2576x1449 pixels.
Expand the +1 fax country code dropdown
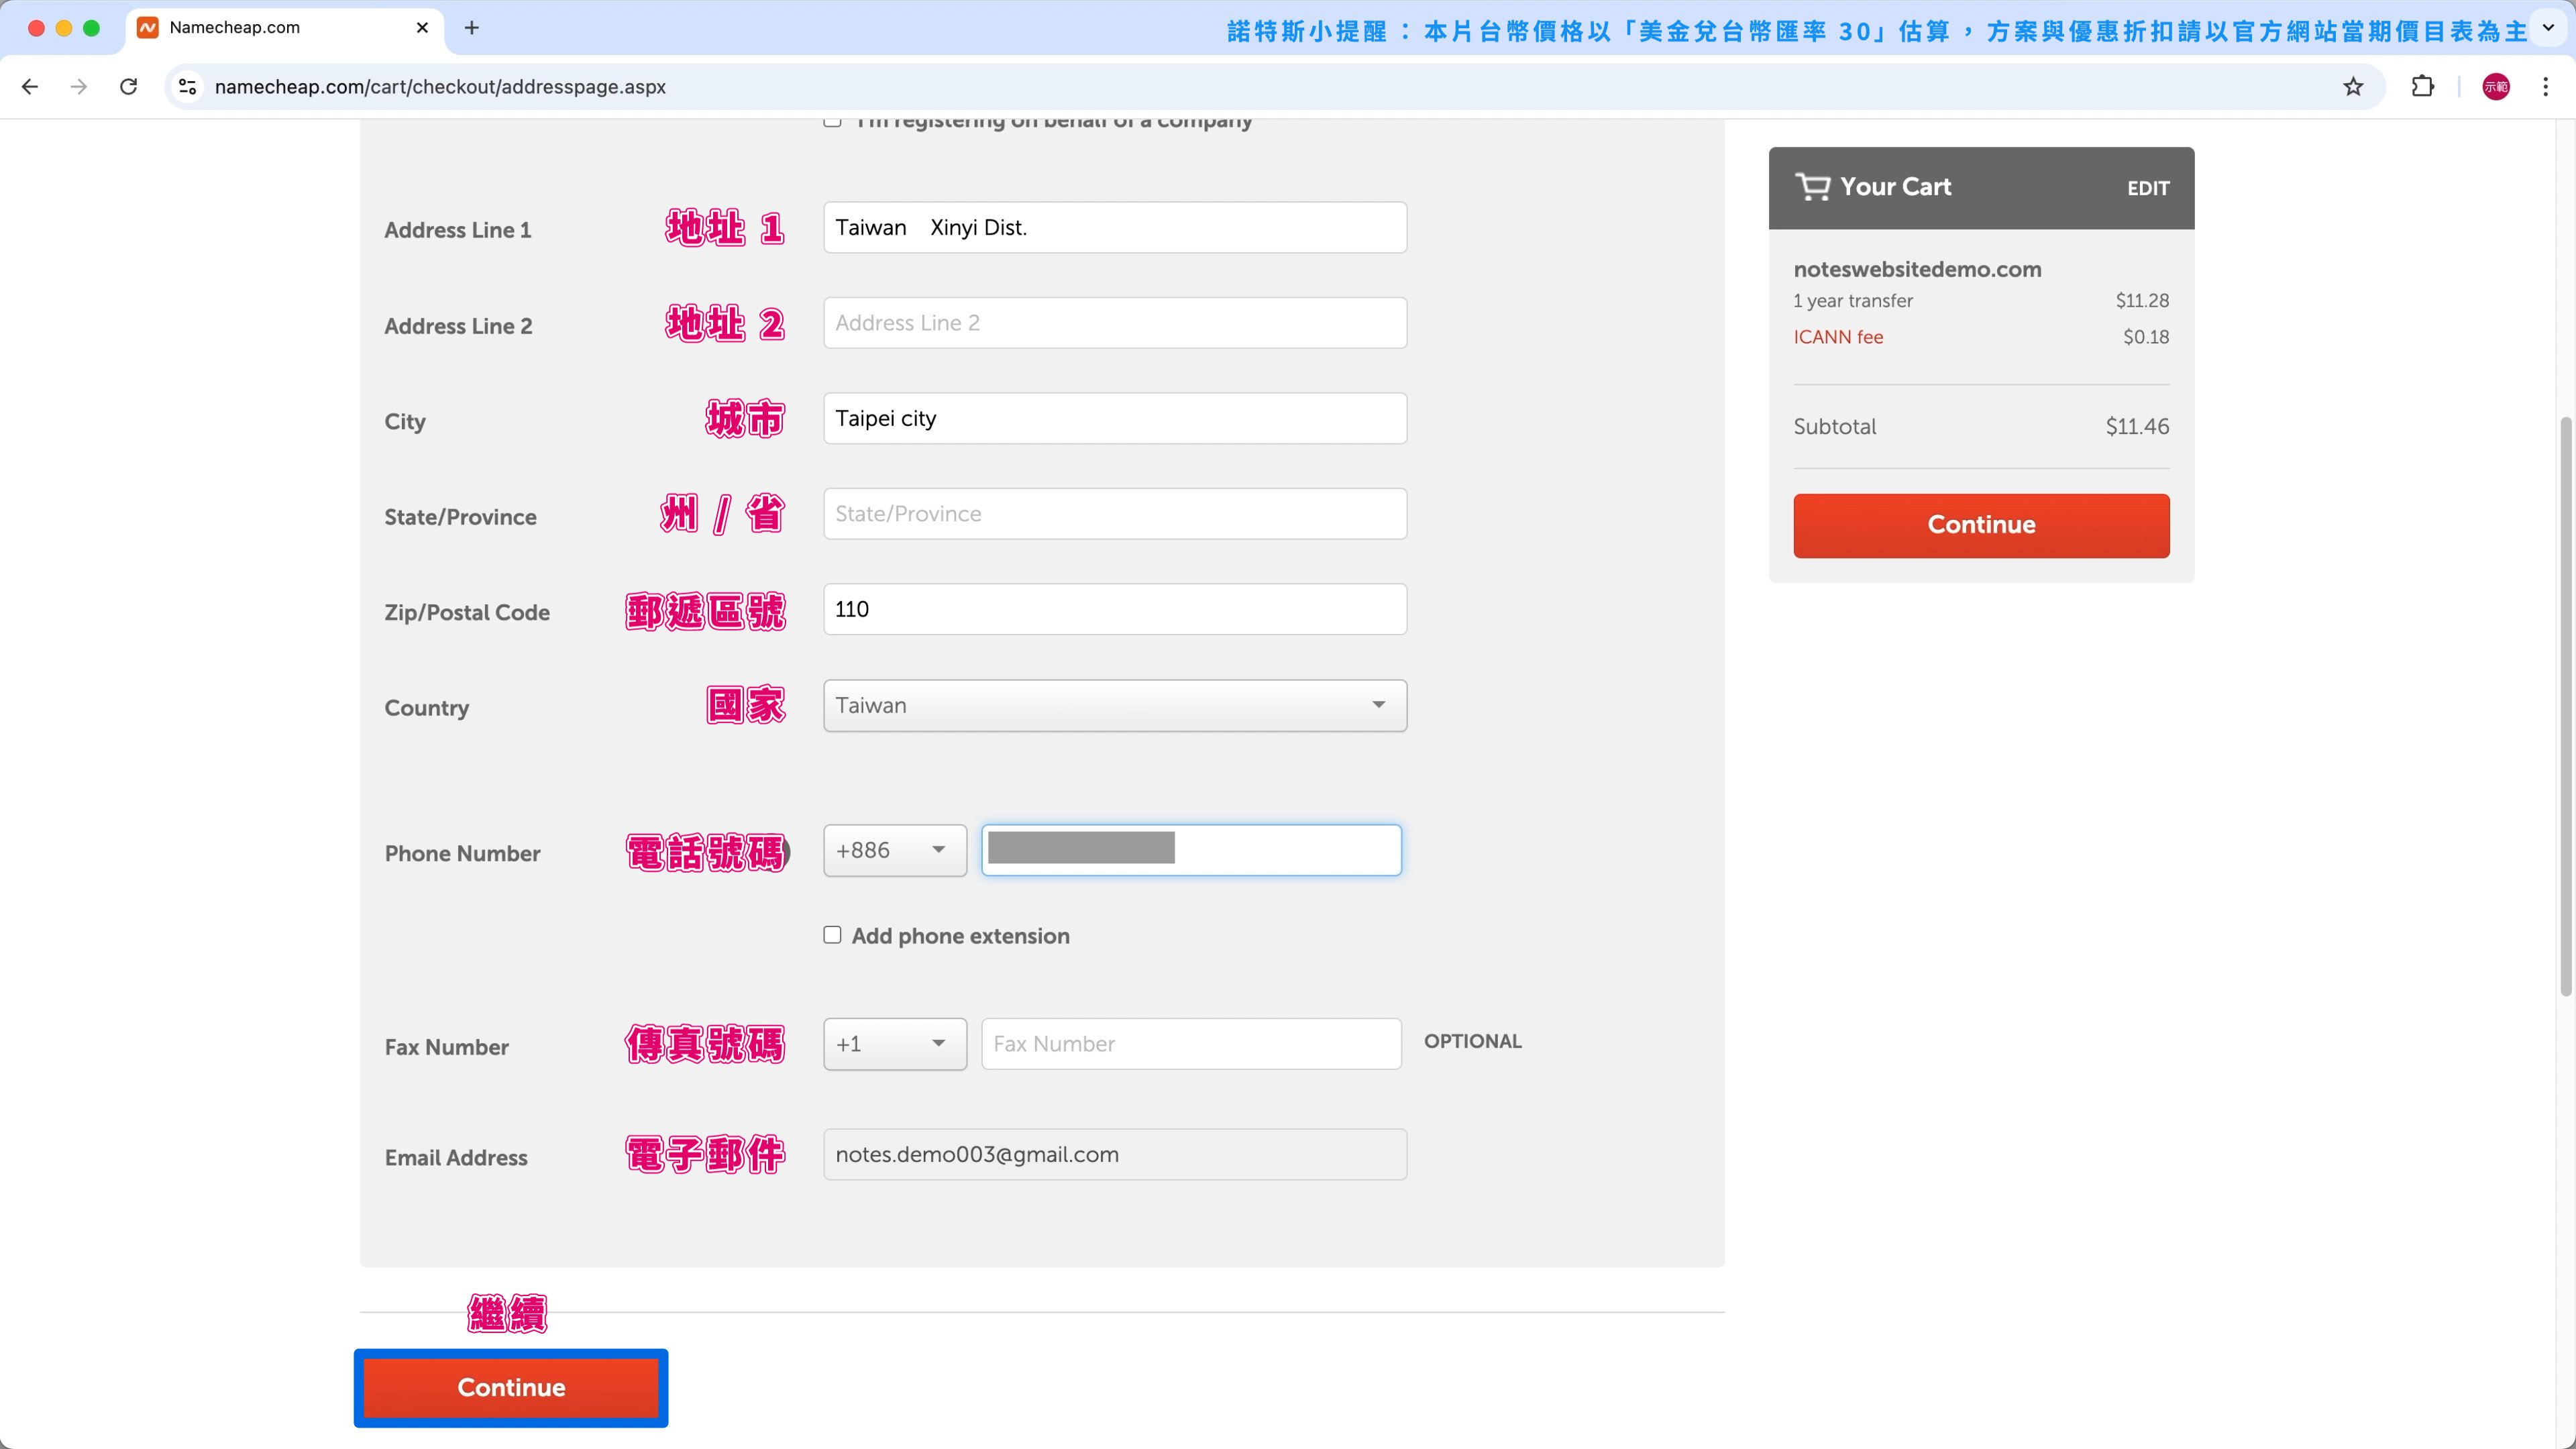(x=894, y=1044)
